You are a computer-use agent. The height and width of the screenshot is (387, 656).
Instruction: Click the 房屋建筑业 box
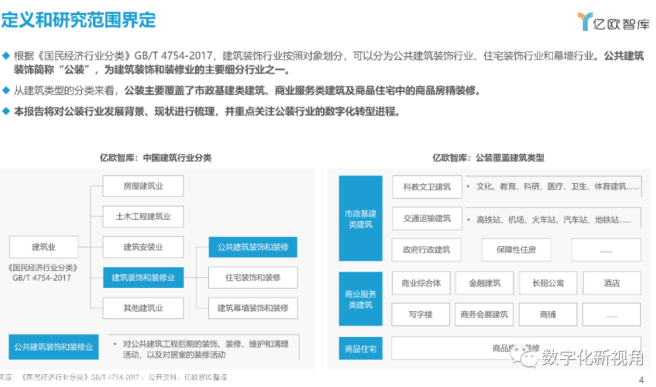pyautogui.click(x=143, y=186)
